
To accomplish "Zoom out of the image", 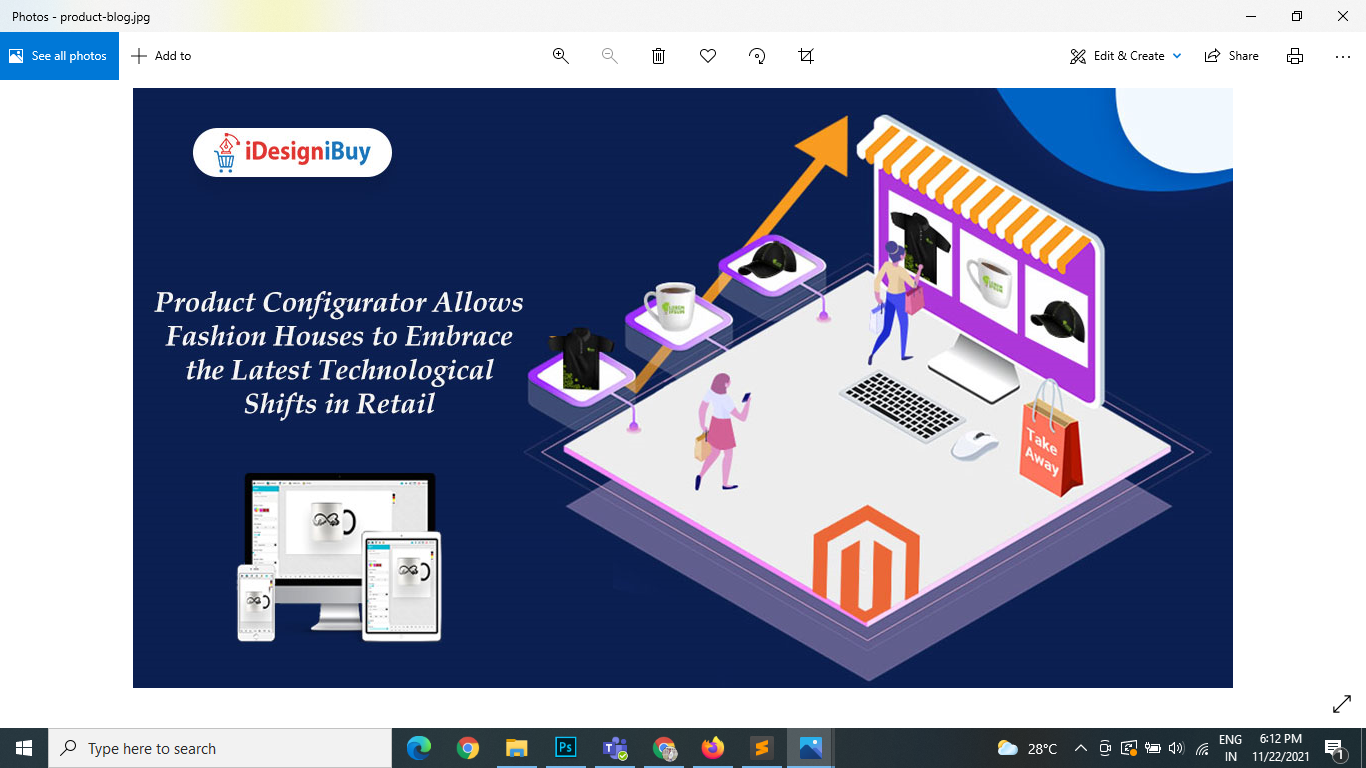I will tap(609, 56).
